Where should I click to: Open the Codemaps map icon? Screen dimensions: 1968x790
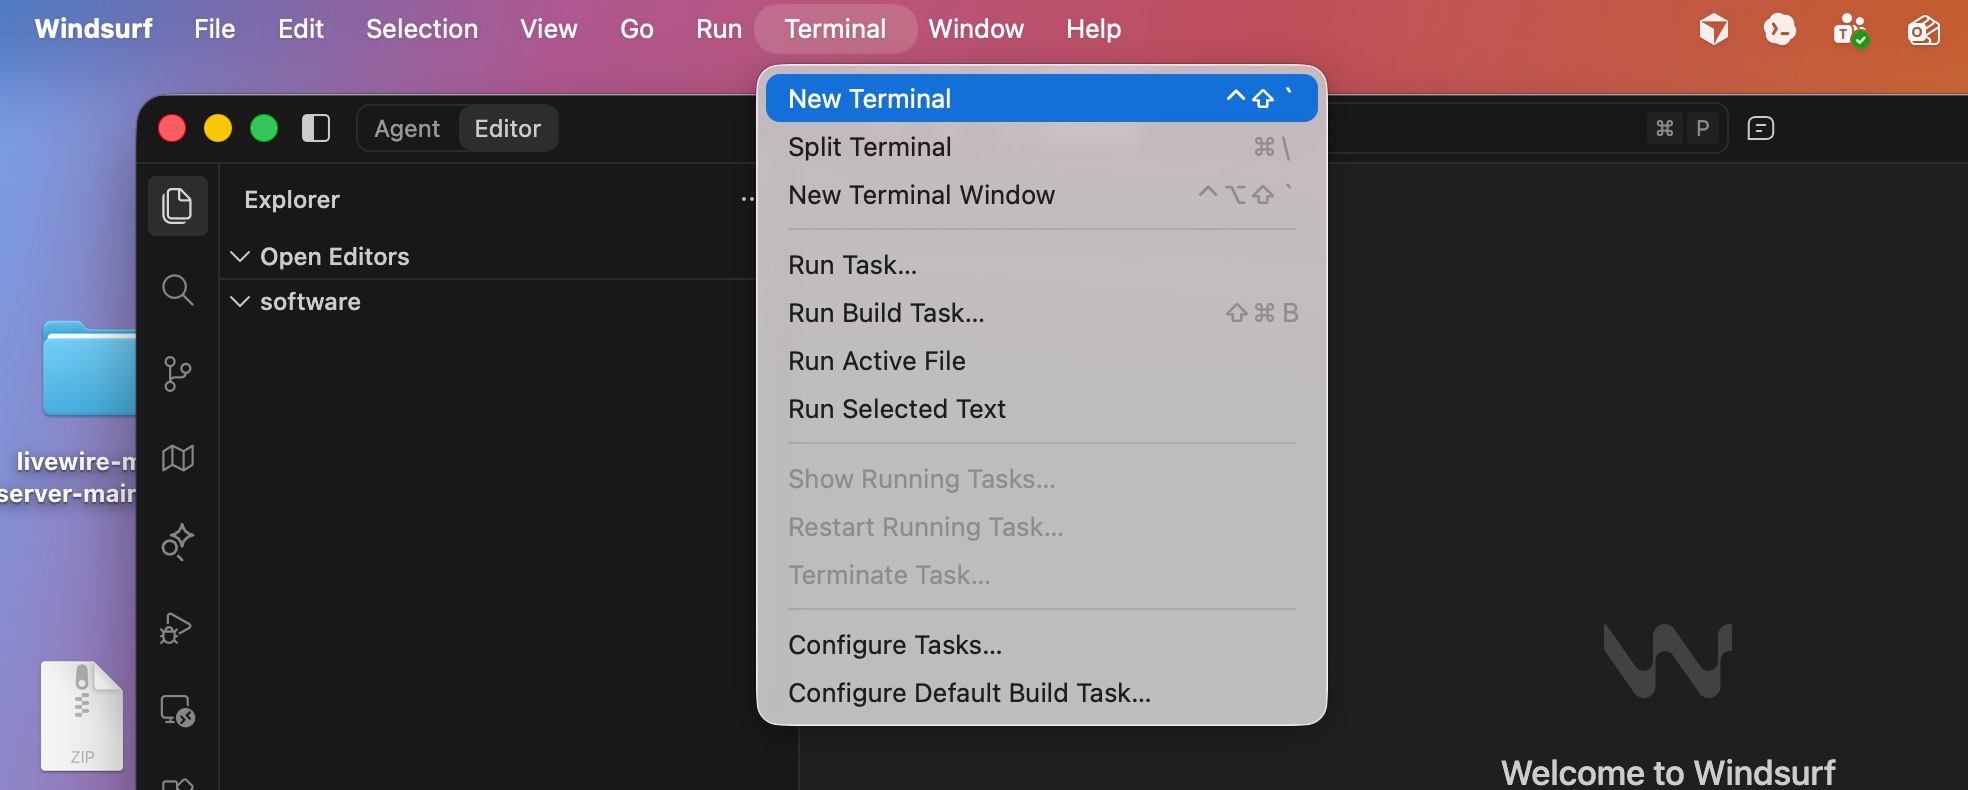click(177, 458)
